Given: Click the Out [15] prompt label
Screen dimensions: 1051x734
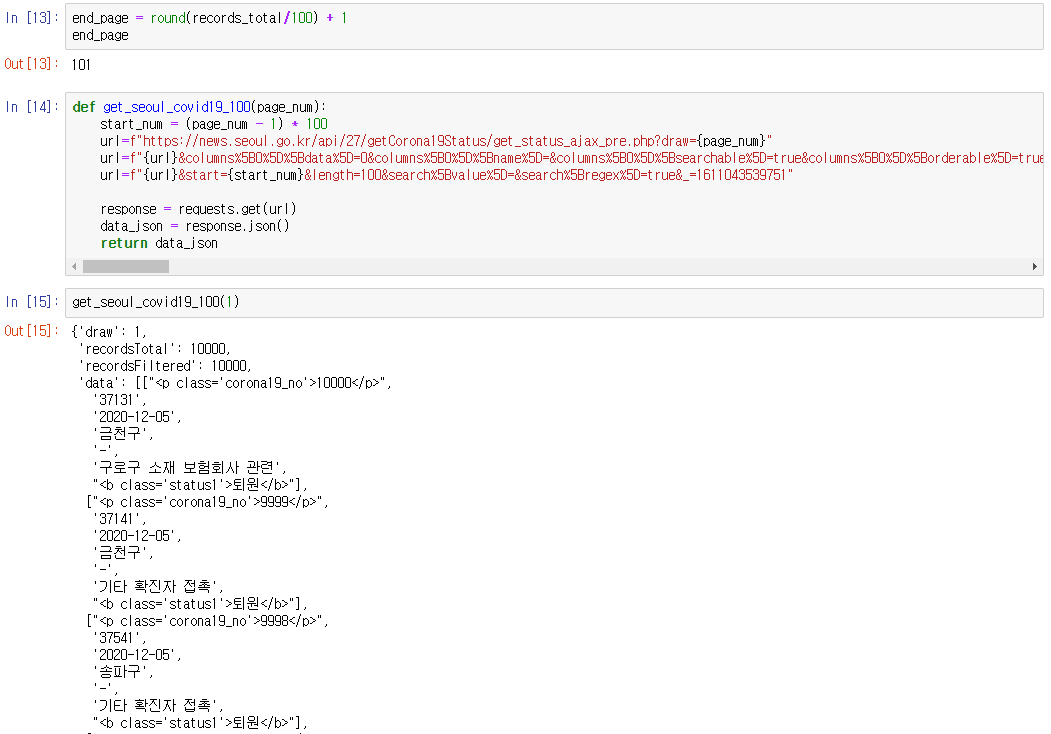Looking at the screenshot, I should [x=32, y=330].
